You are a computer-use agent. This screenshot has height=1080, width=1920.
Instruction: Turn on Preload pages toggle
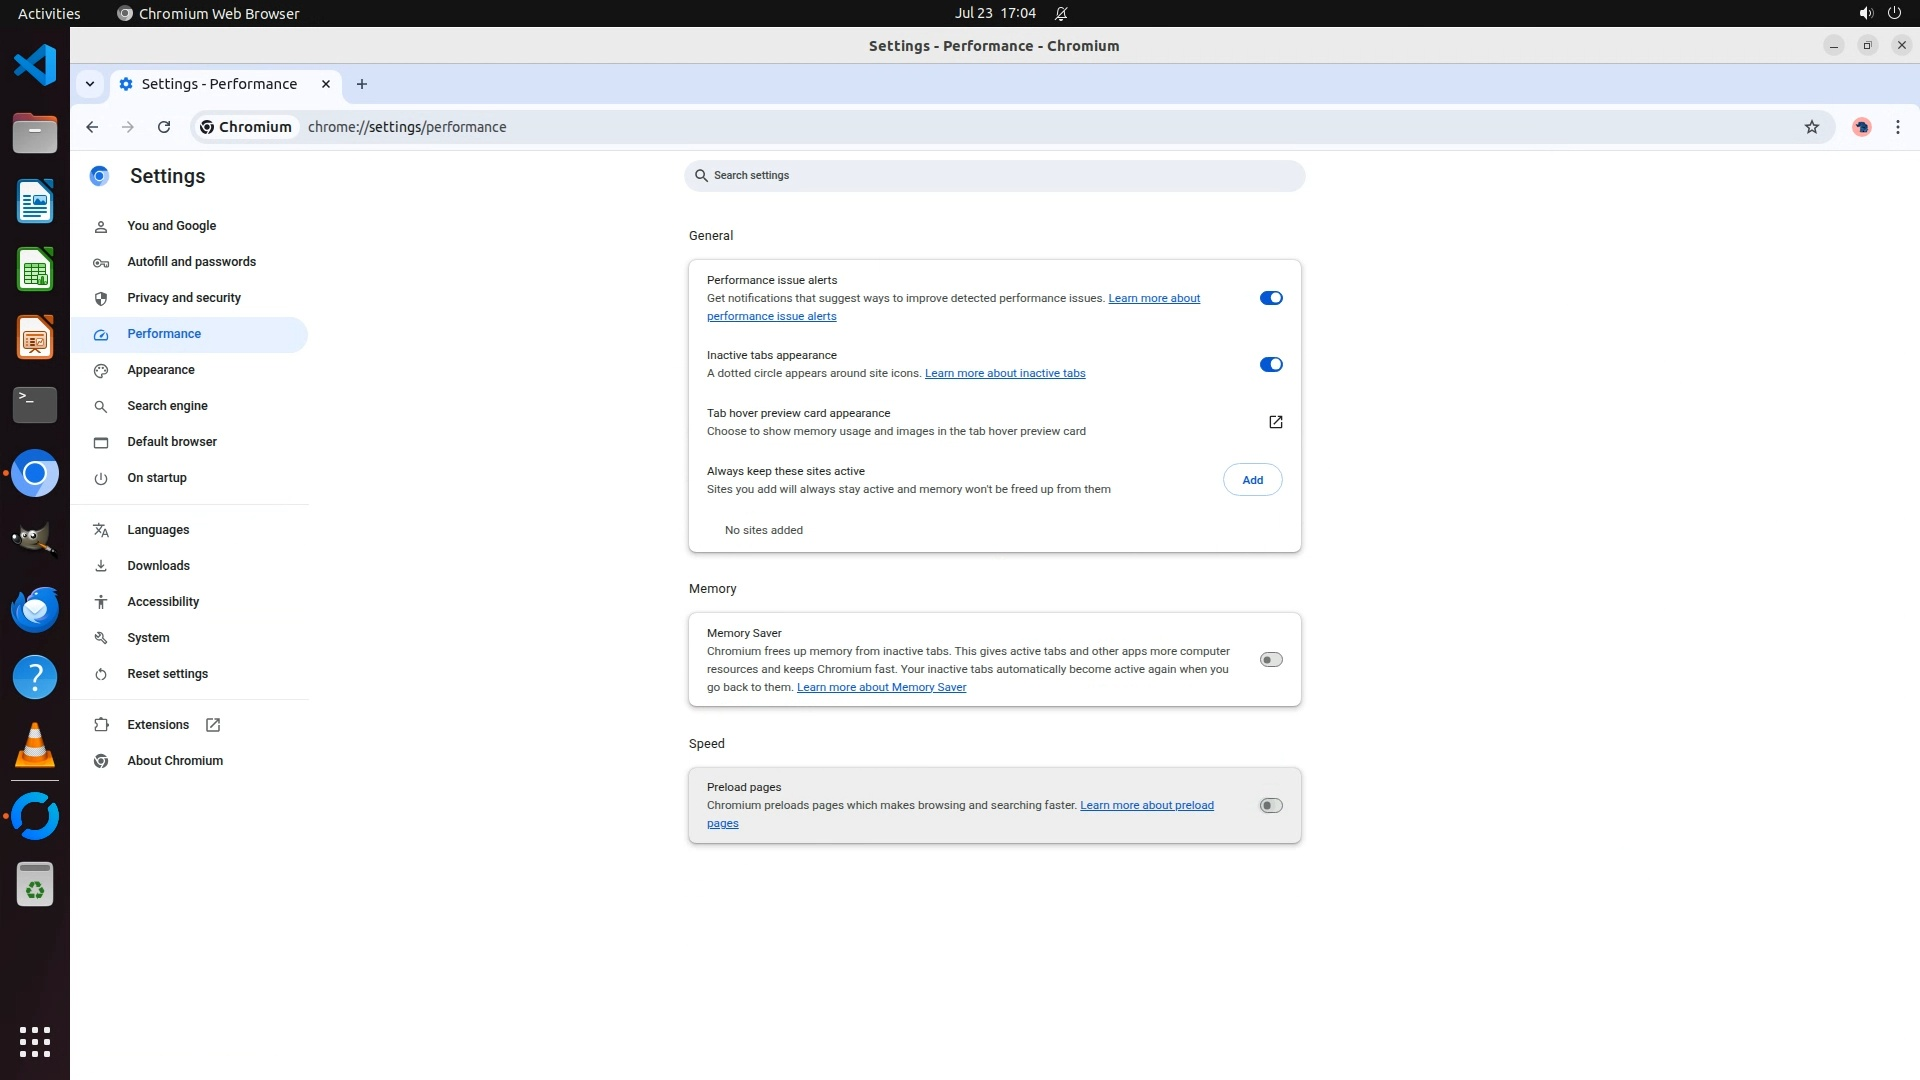1270,806
